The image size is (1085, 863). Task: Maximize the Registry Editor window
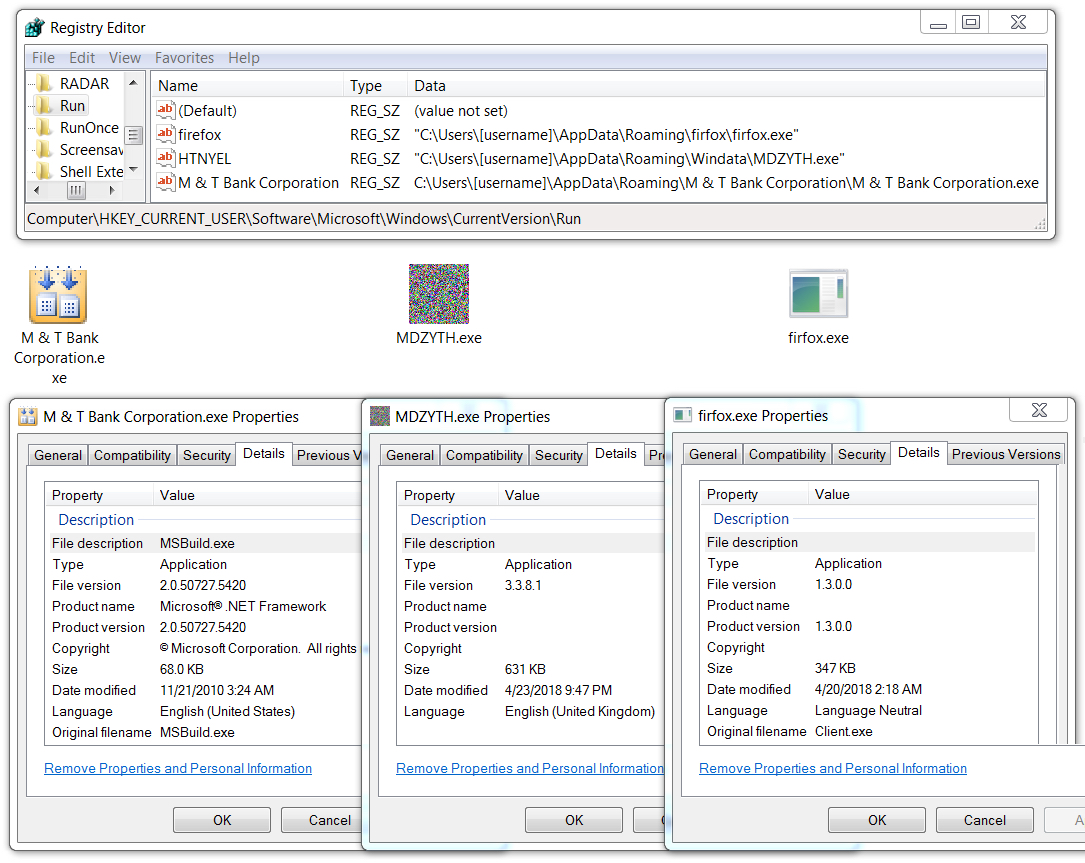(x=971, y=22)
